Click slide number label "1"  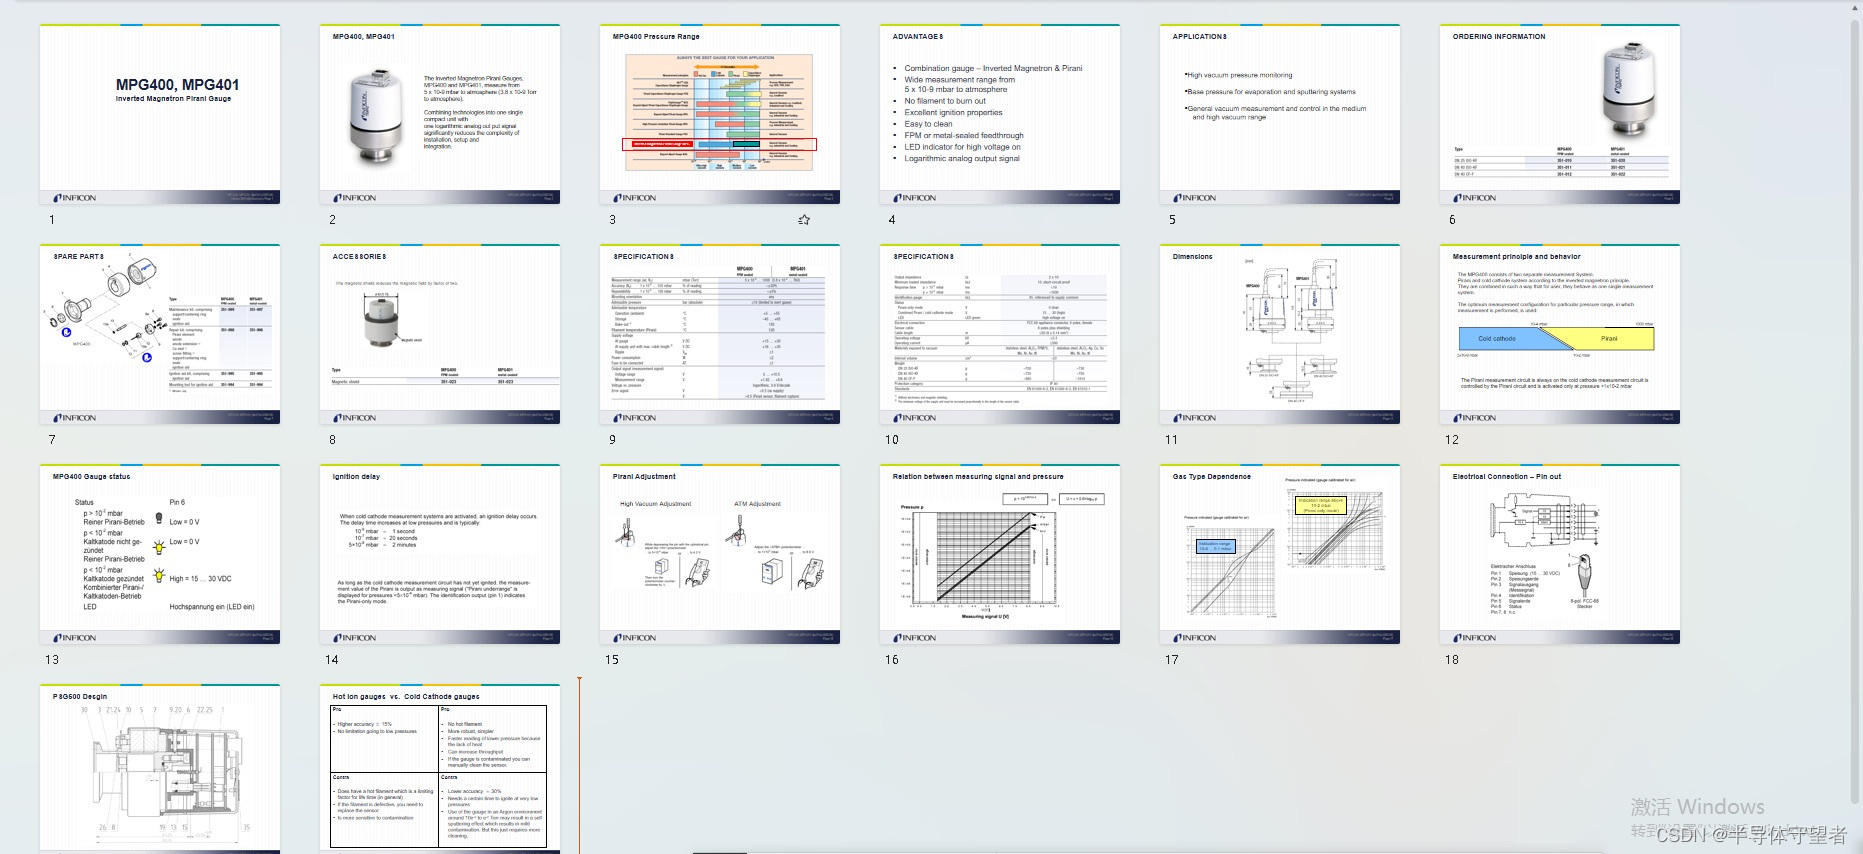[x=52, y=219]
